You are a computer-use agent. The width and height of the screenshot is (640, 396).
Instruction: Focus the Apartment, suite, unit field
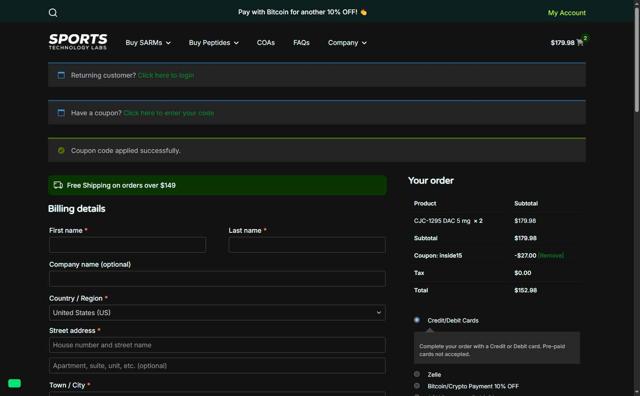click(x=217, y=366)
